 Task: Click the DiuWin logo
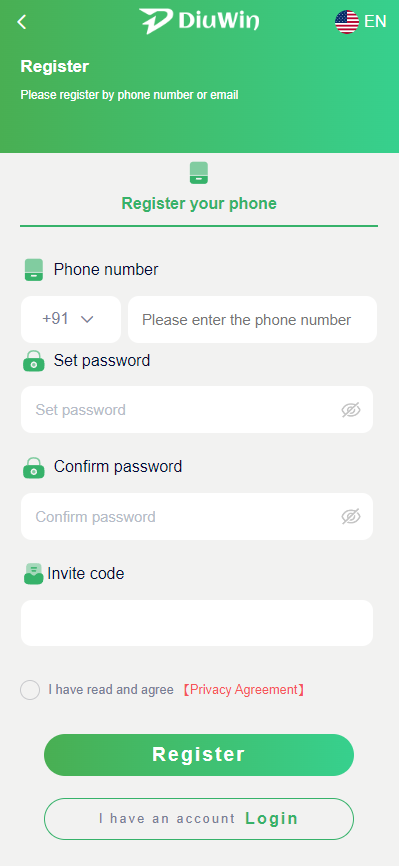tap(199, 21)
